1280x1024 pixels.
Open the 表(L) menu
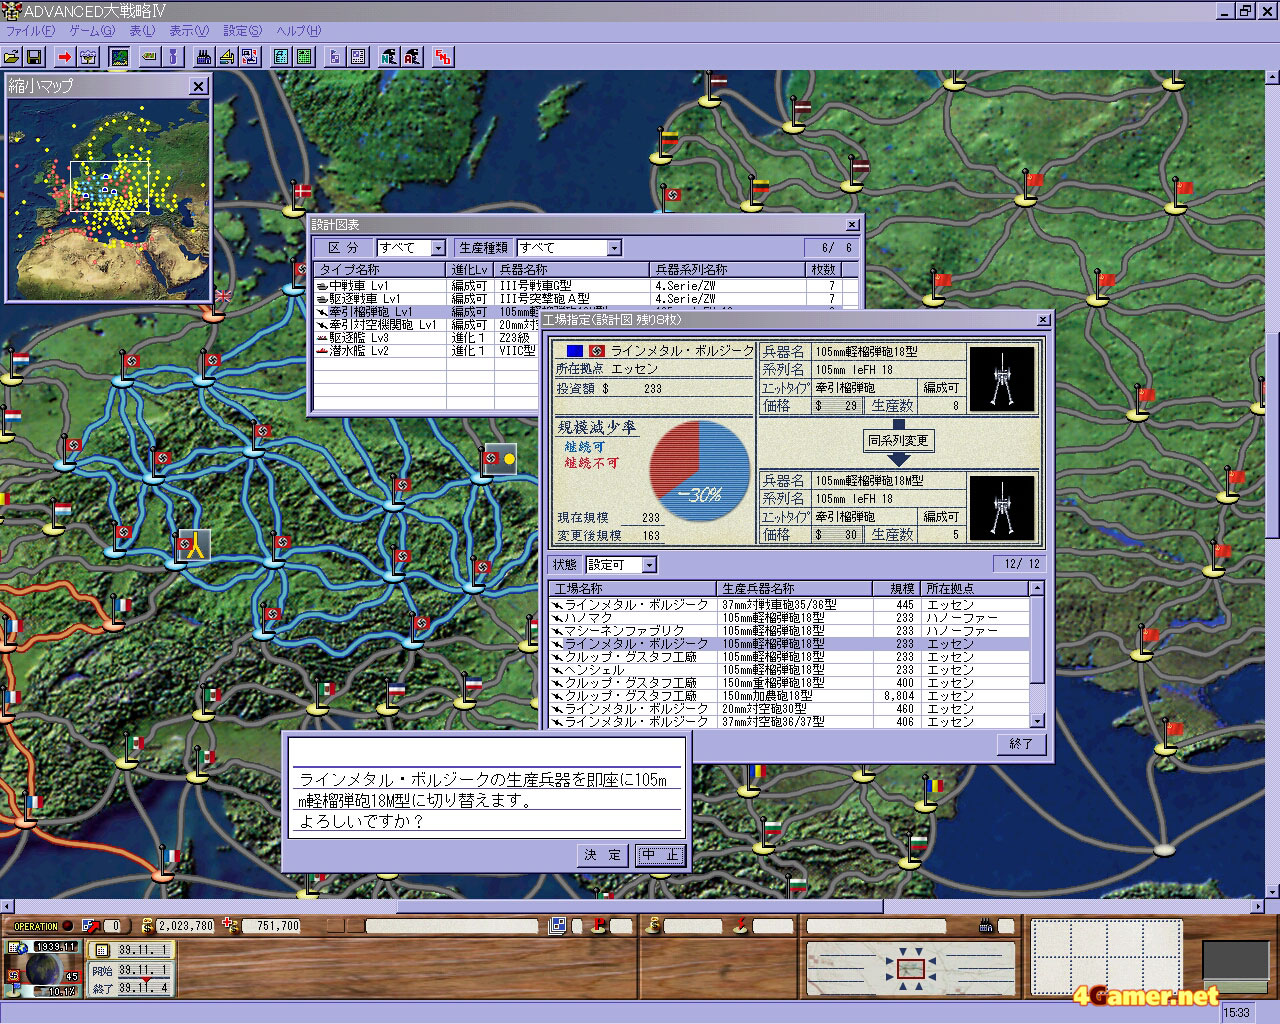[142, 32]
